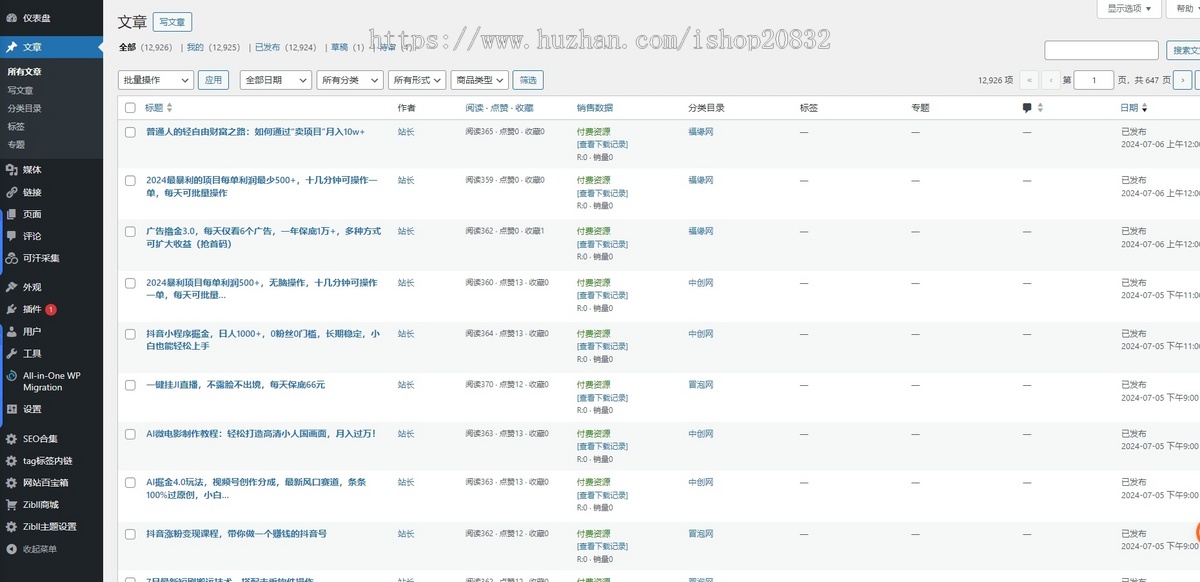
Task: Click the 搜索文章 search button
Action: point(1184,50)
